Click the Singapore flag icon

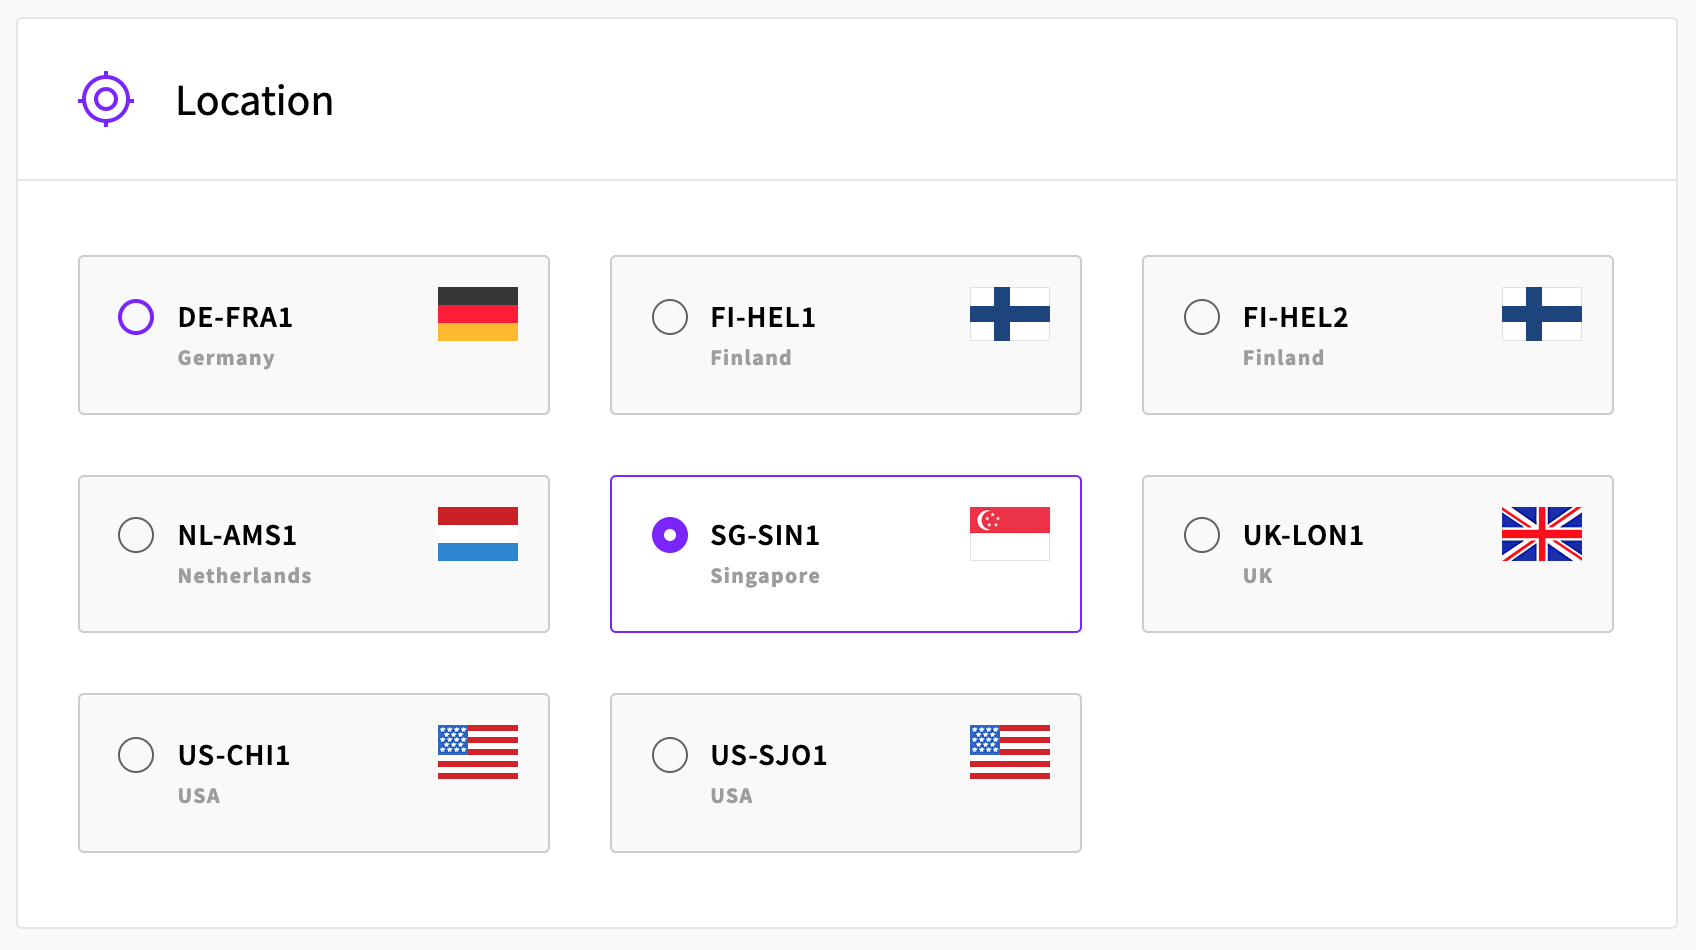(1009, 534)
